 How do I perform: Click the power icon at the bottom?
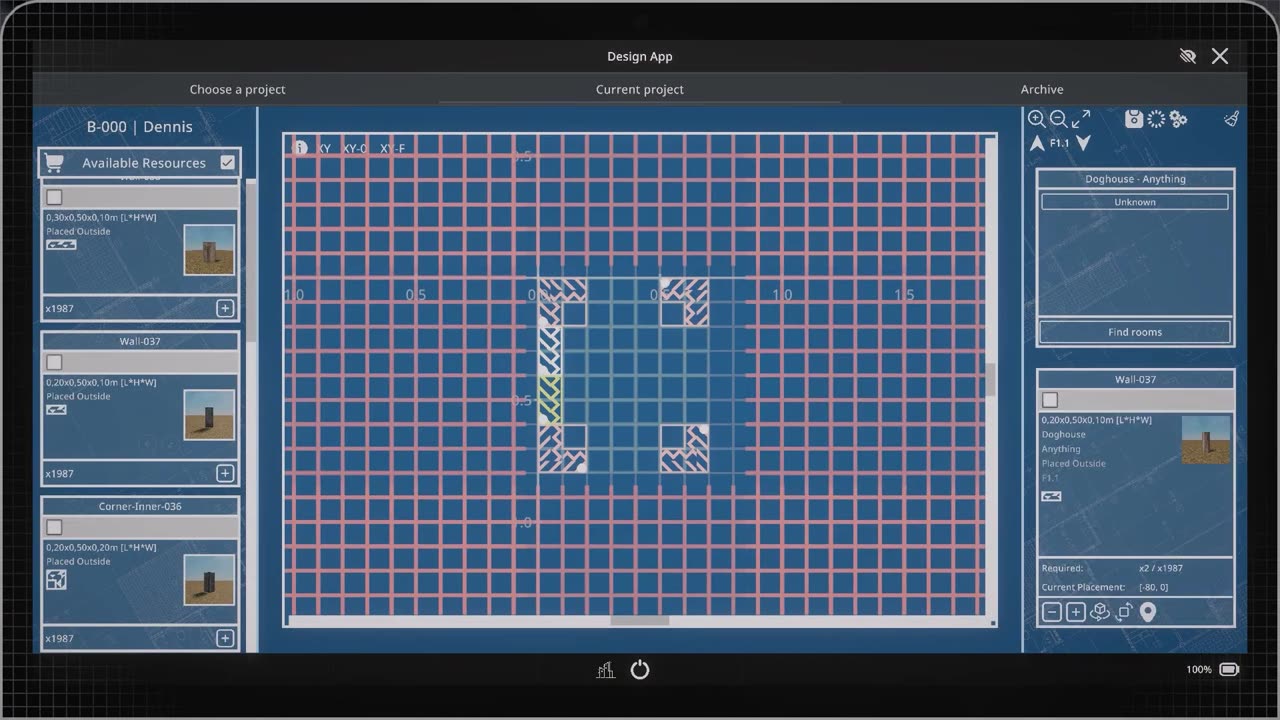click(x=640, y=670)
